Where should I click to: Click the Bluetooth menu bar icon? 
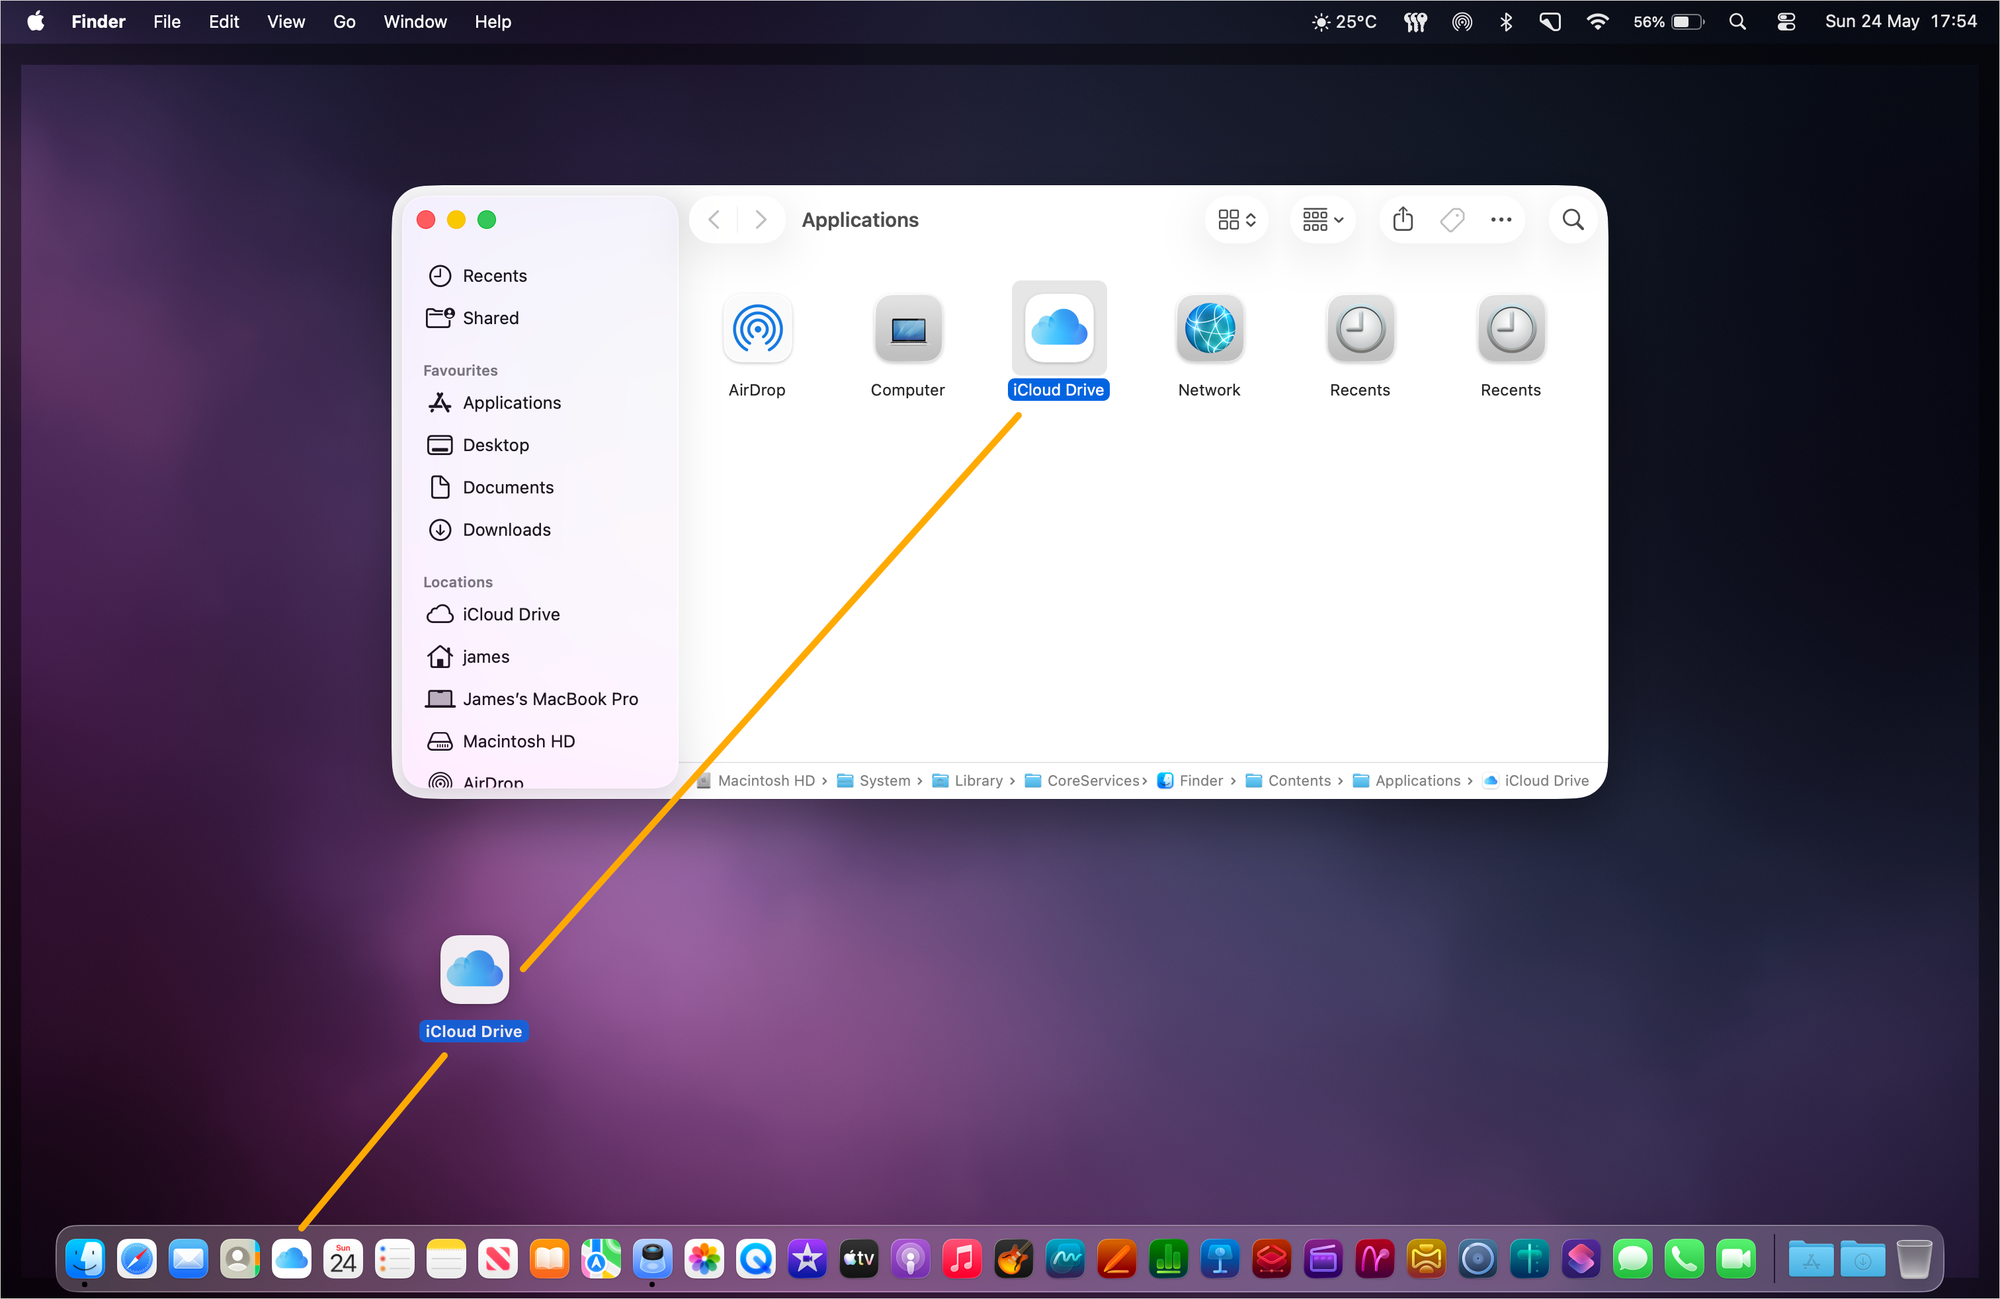click(x=1506, y=21)
